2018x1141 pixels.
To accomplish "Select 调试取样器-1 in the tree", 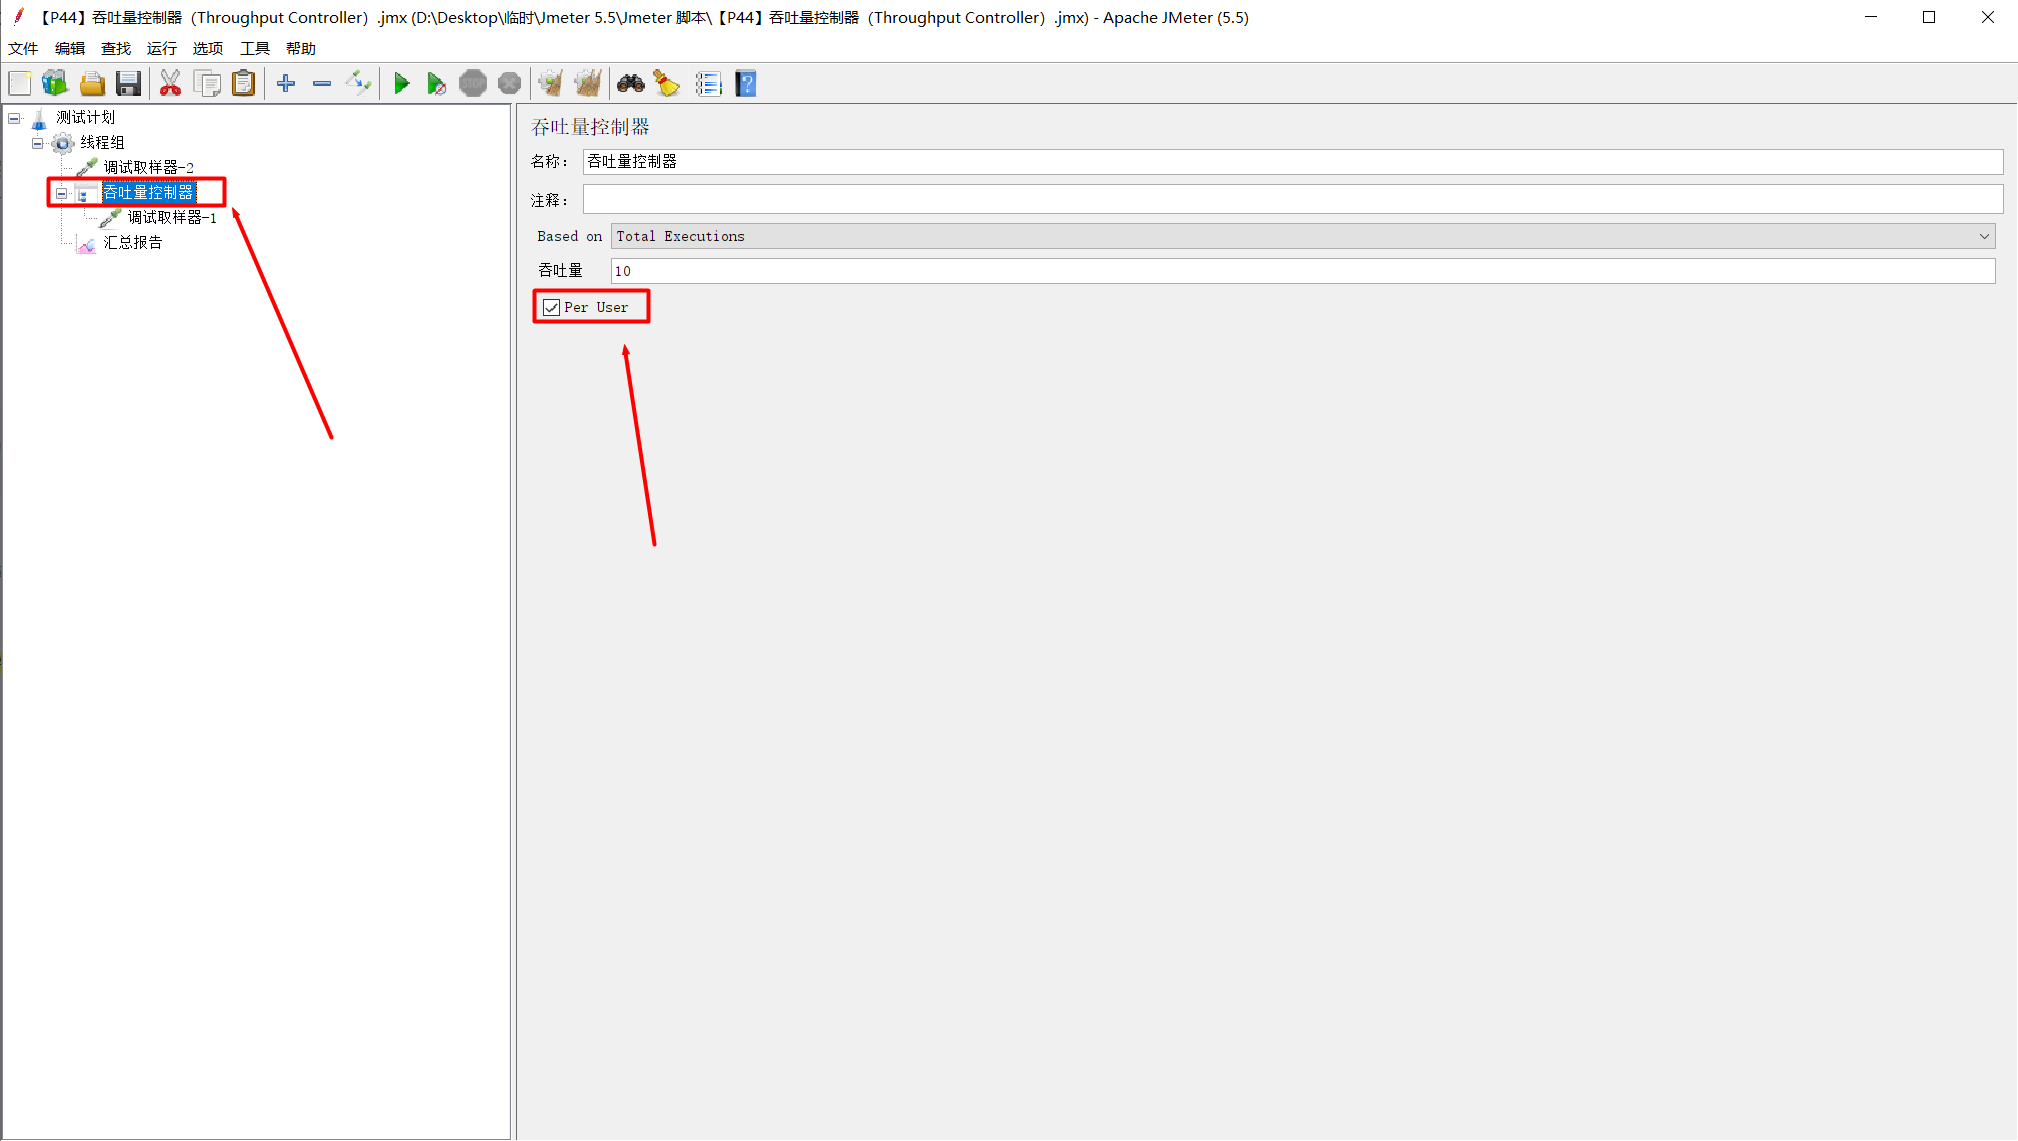I will pos(172,218).
